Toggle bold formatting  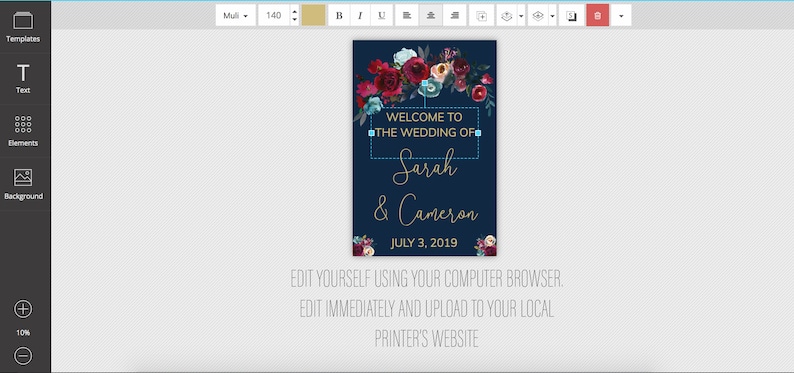tap(339, 16)
